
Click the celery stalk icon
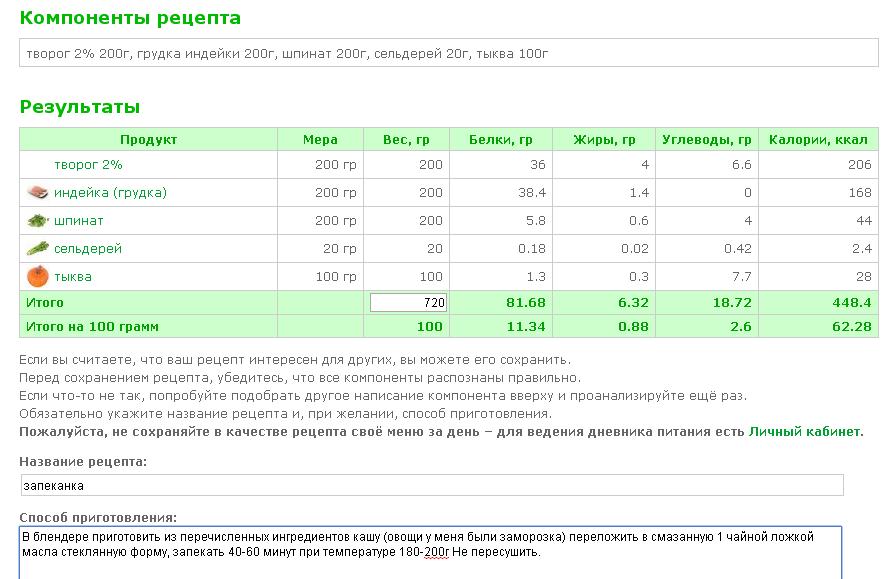point(37,248)
